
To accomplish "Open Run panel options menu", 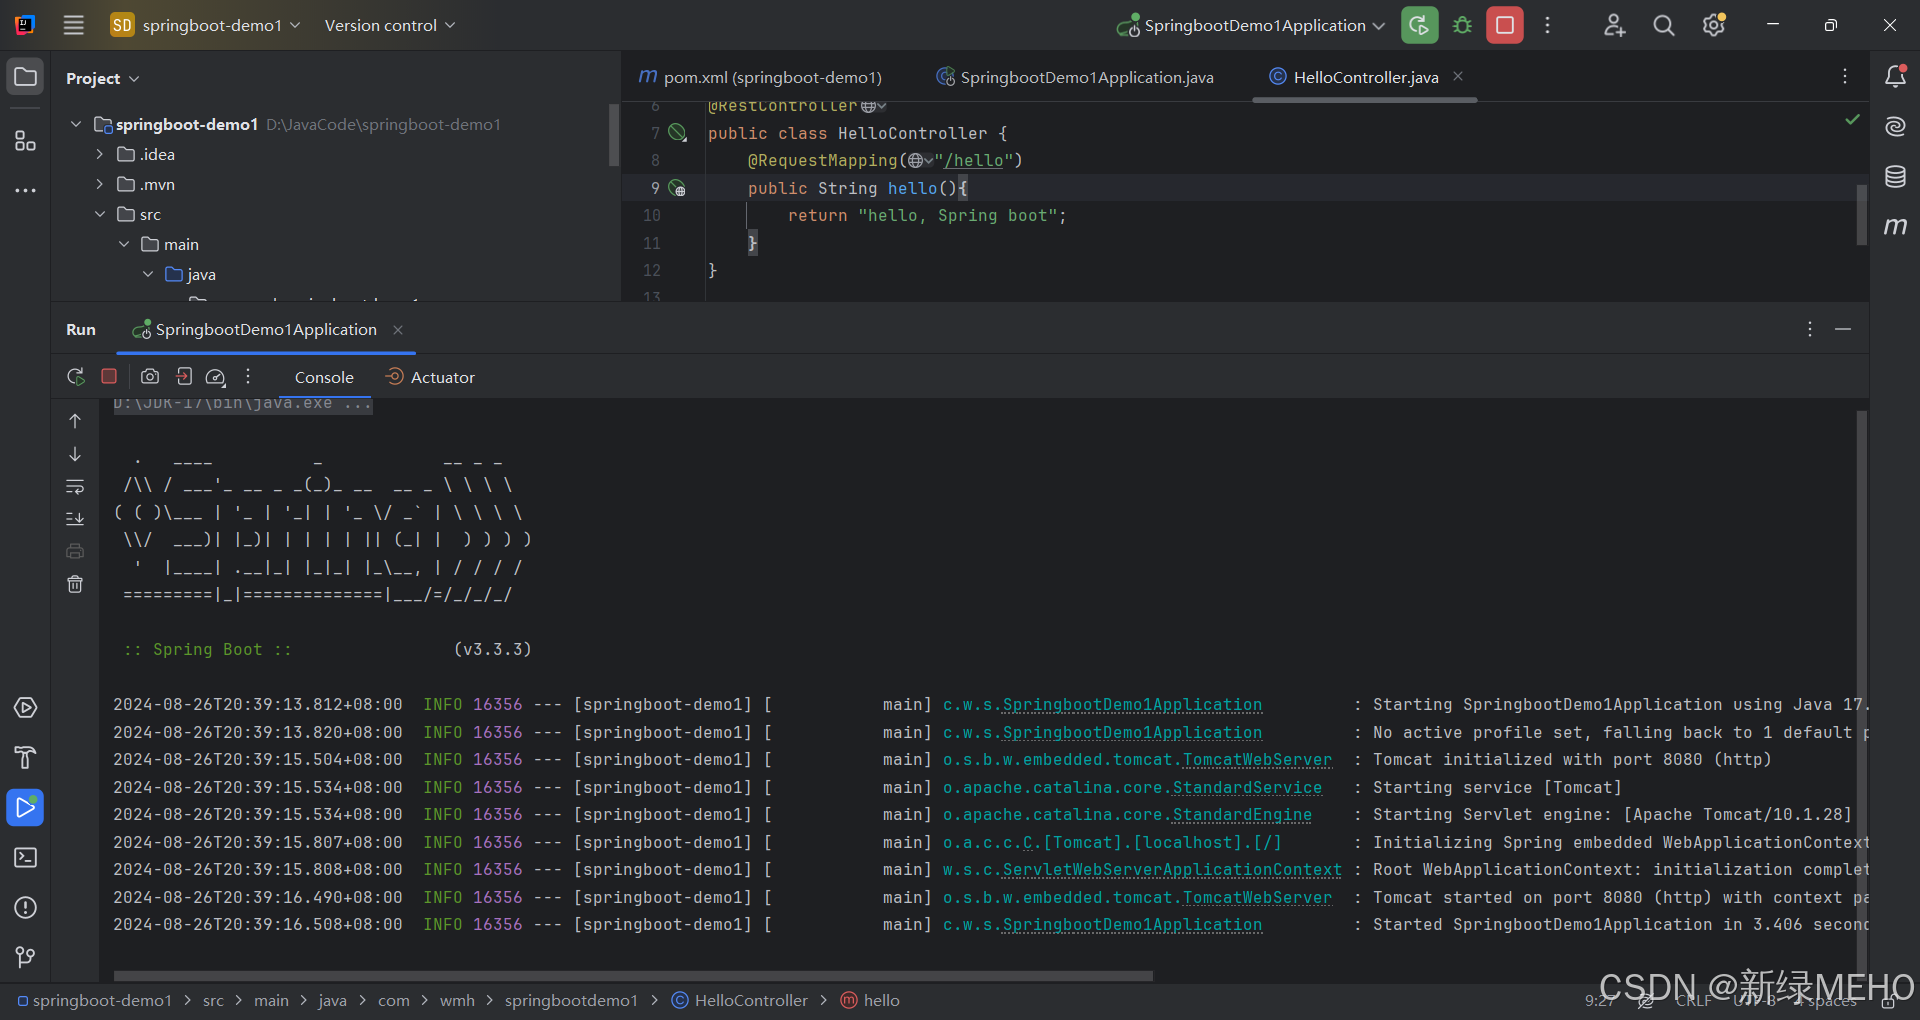I will 1810,329.
